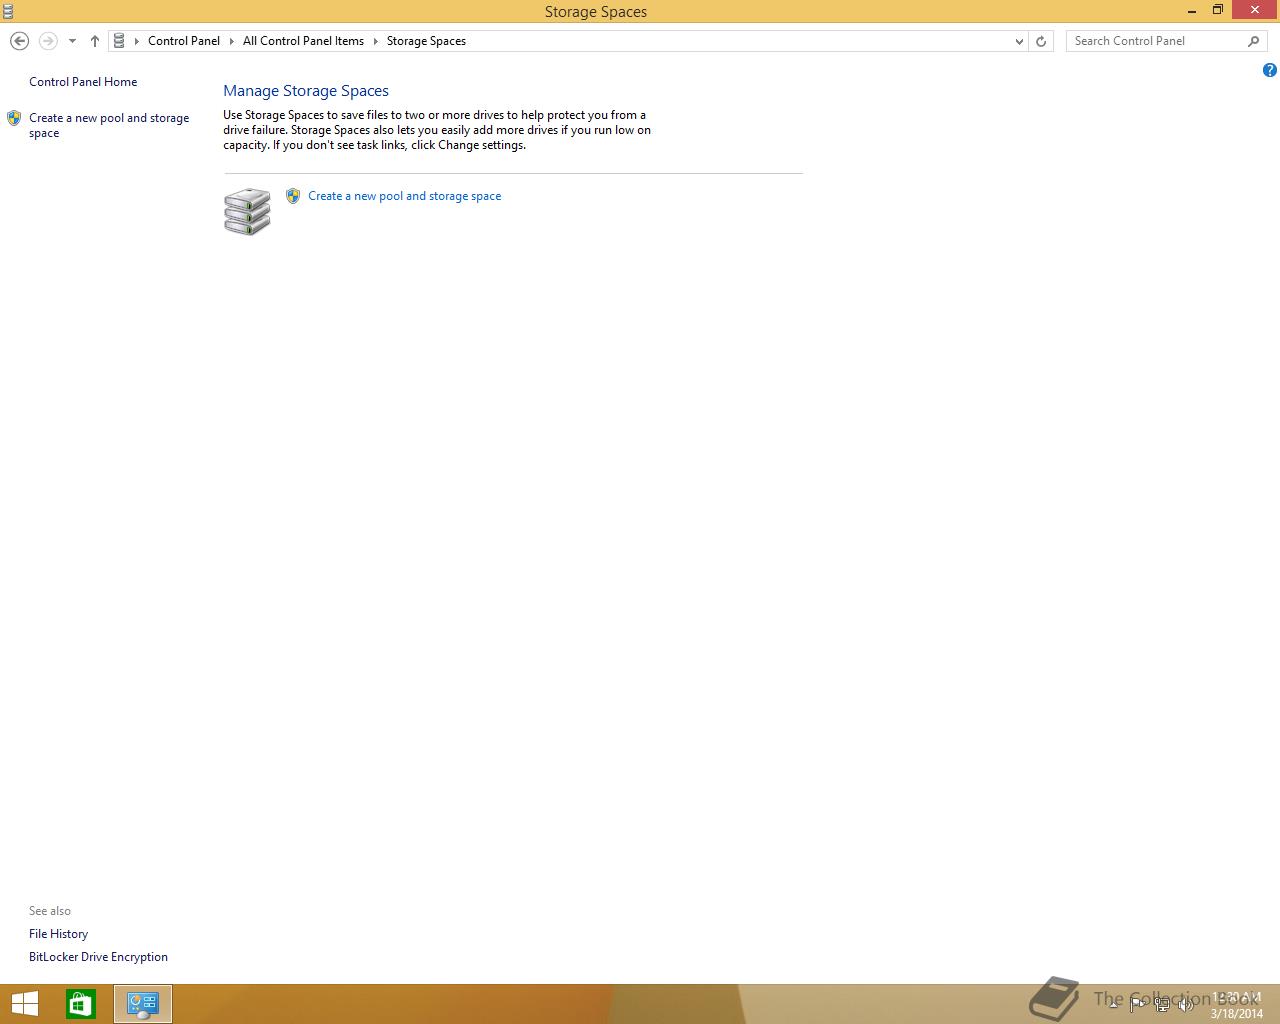Launch the Store app from the taskbar
This screenshot has width=1280, height=1024.
[81, 1004]
